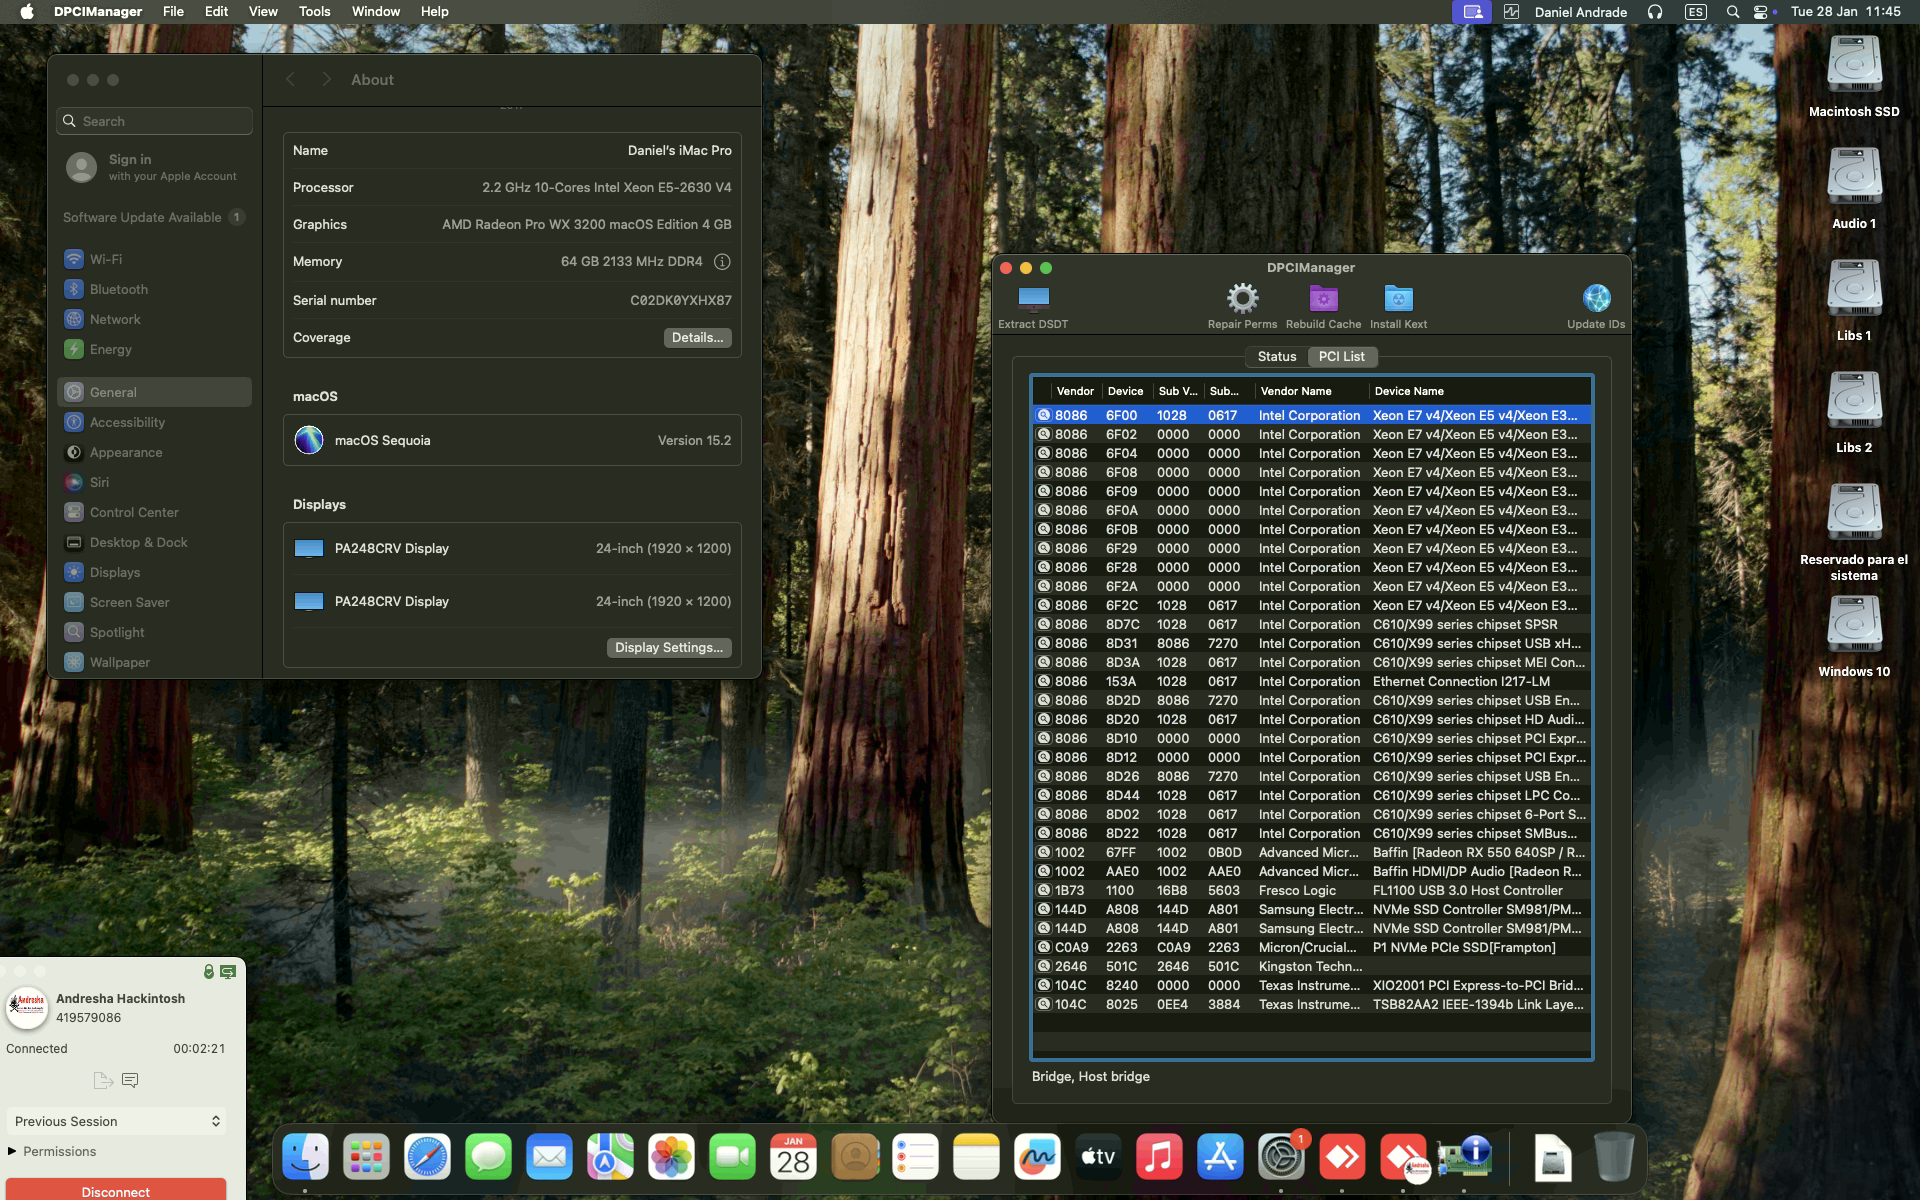Image resolution: width=1920 pixels, height=1200 pixels.
Task: Select the Kingston Techn... row
Action: (x=1312, y=967)
